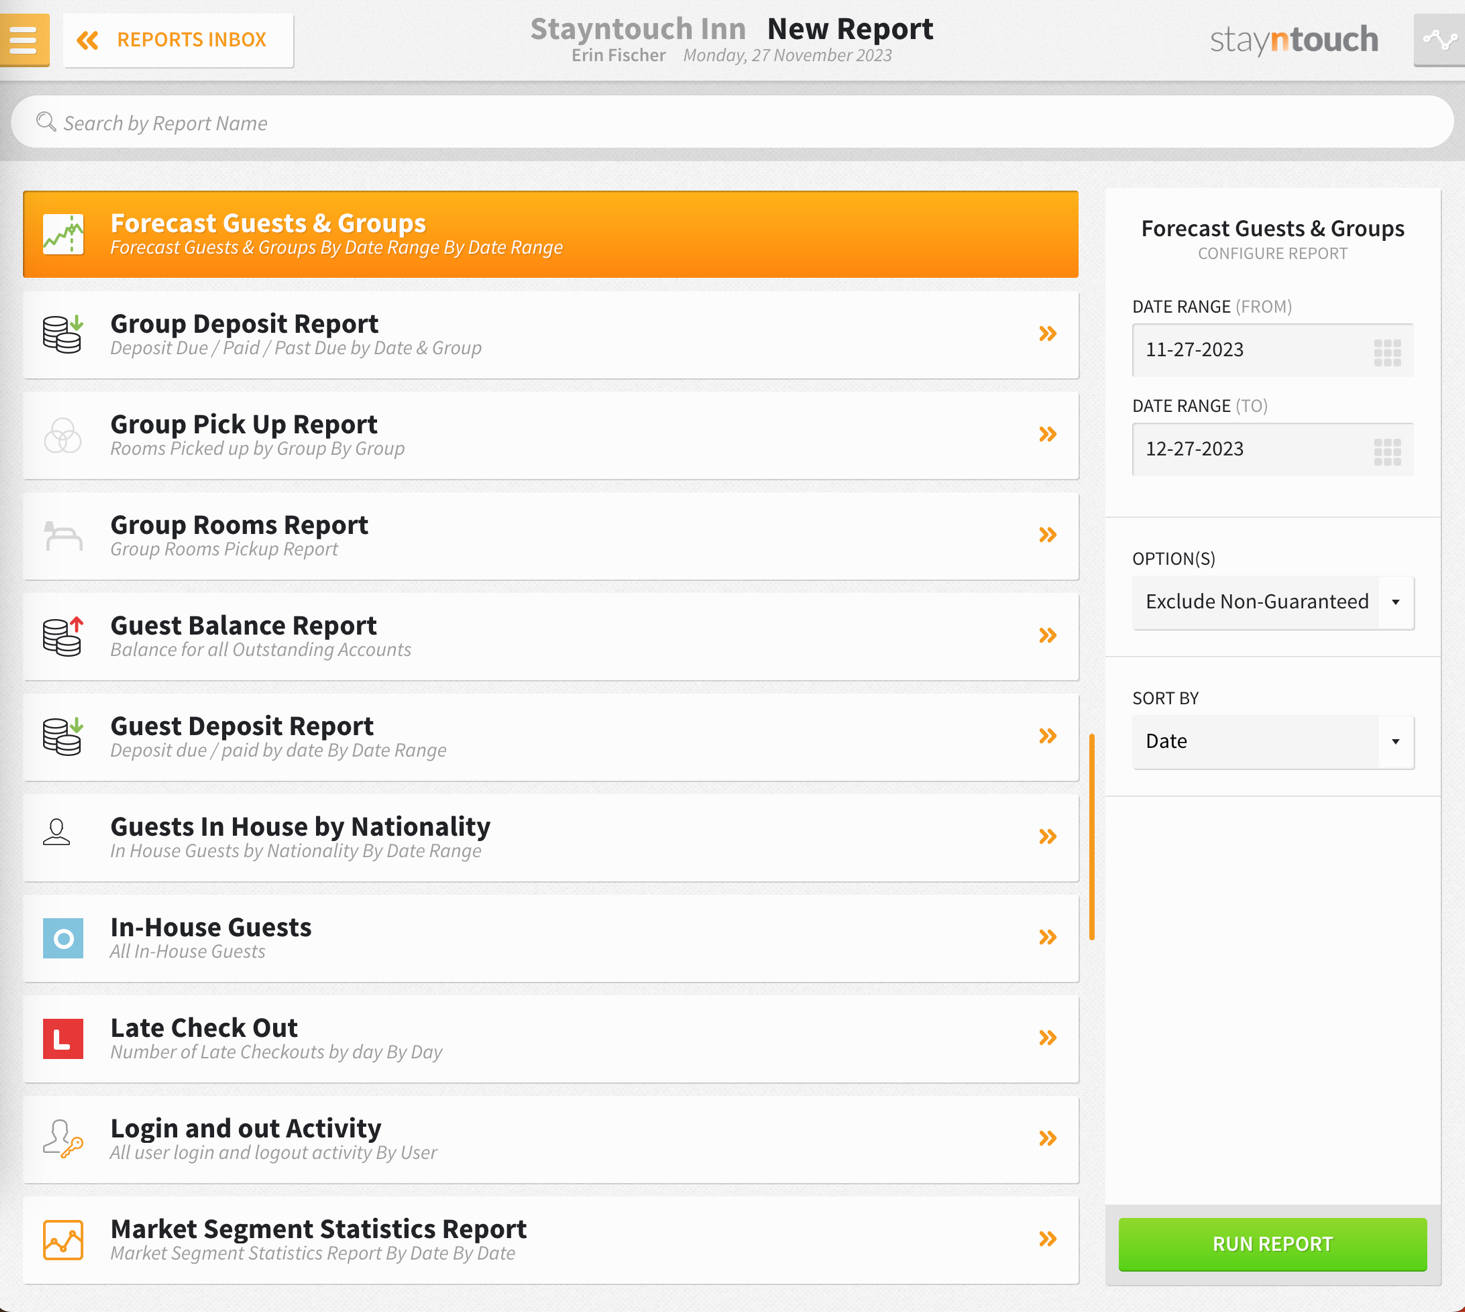Expand Group Deposit Report with its arrow

pos(1048,334)
